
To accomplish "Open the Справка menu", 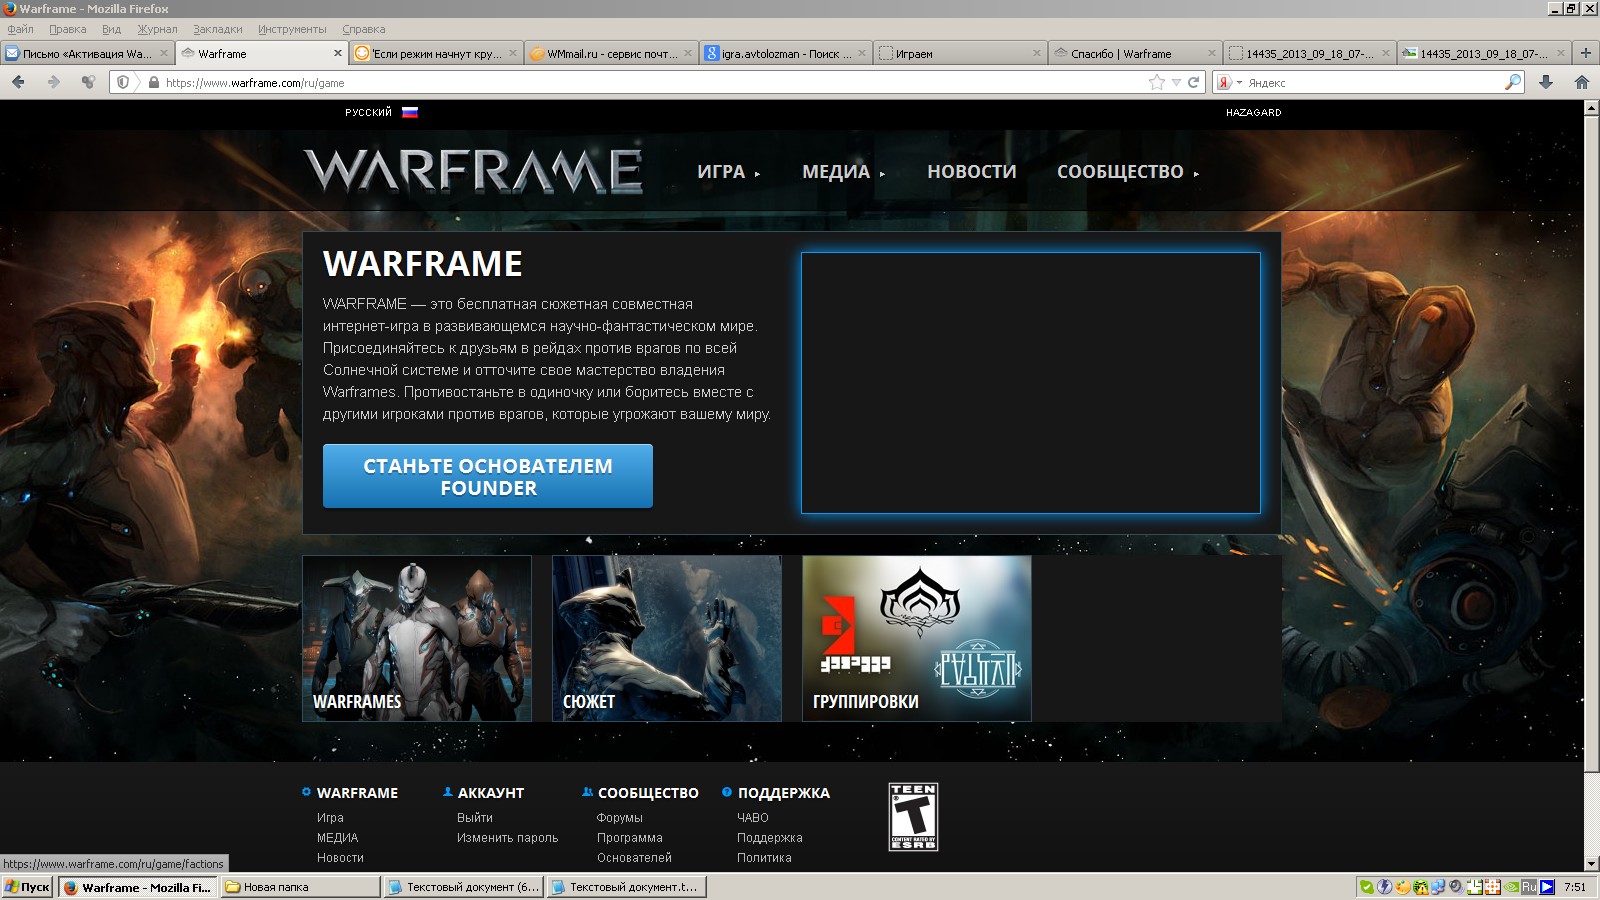I will pos(363,29).
